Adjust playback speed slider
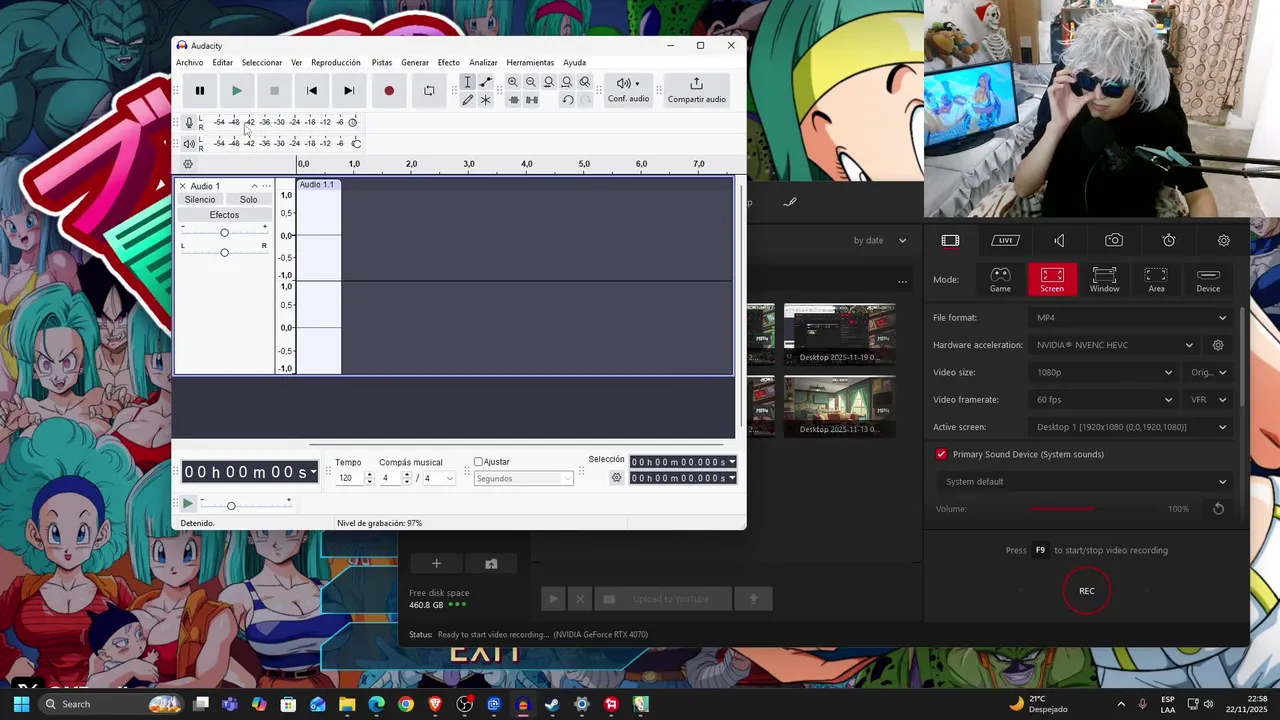The height and width of the screenshot is (720, 1280). [246, 505]
